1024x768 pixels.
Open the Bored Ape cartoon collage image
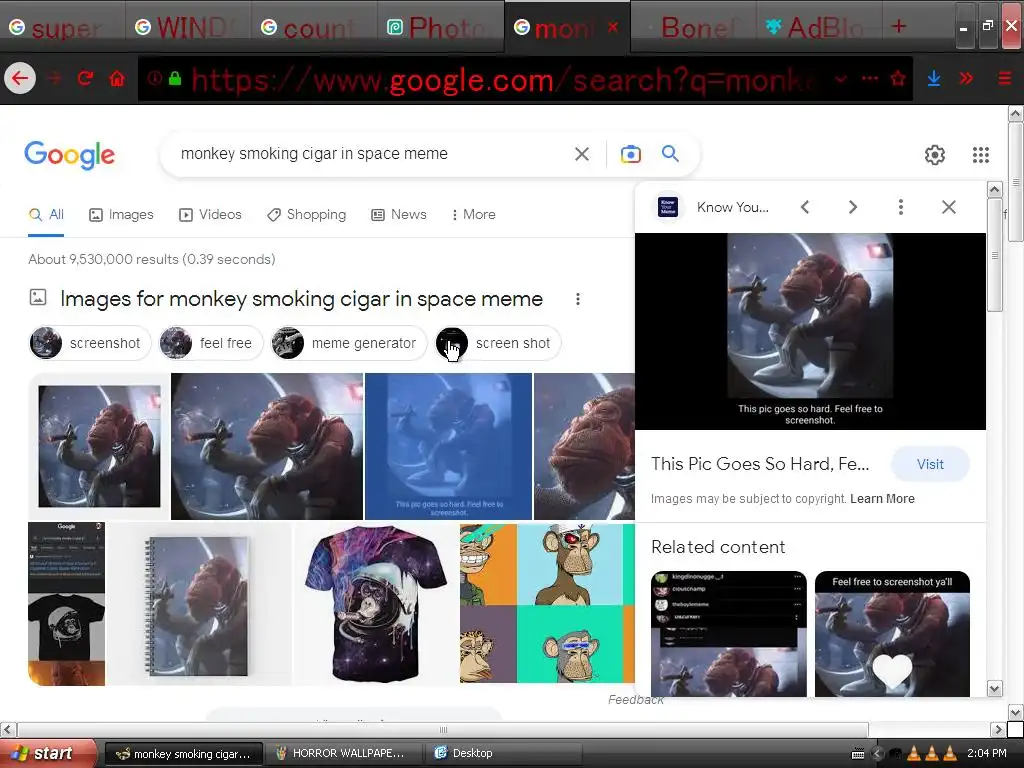547,603
